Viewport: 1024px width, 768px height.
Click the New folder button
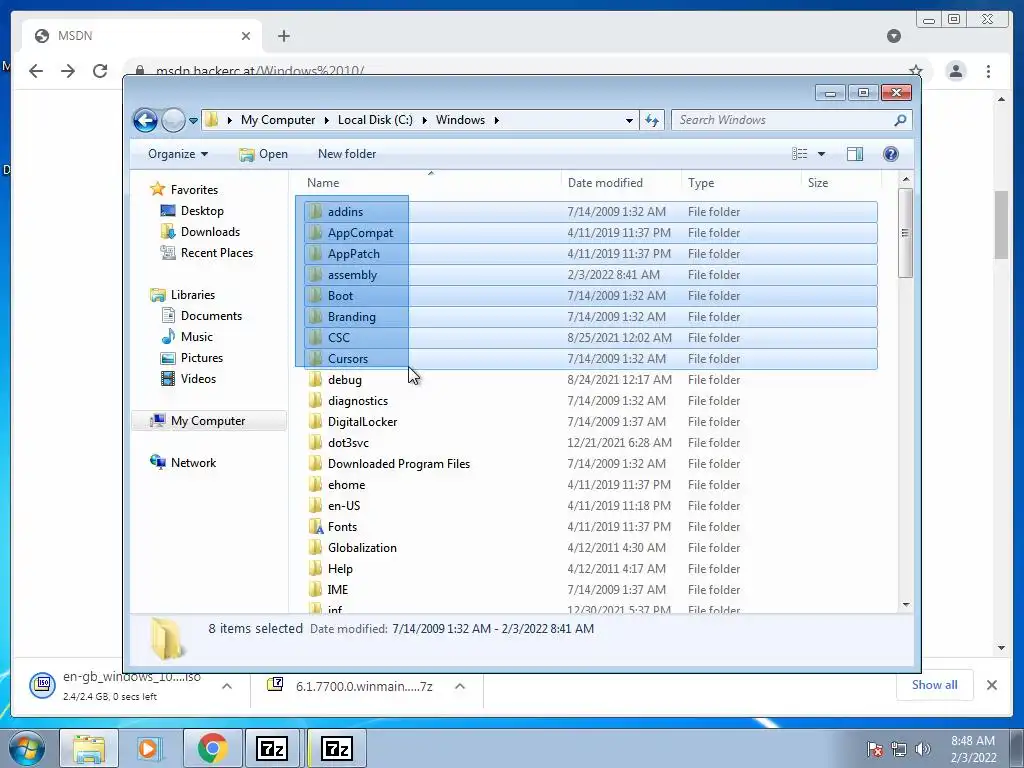(x=347, y=154)
